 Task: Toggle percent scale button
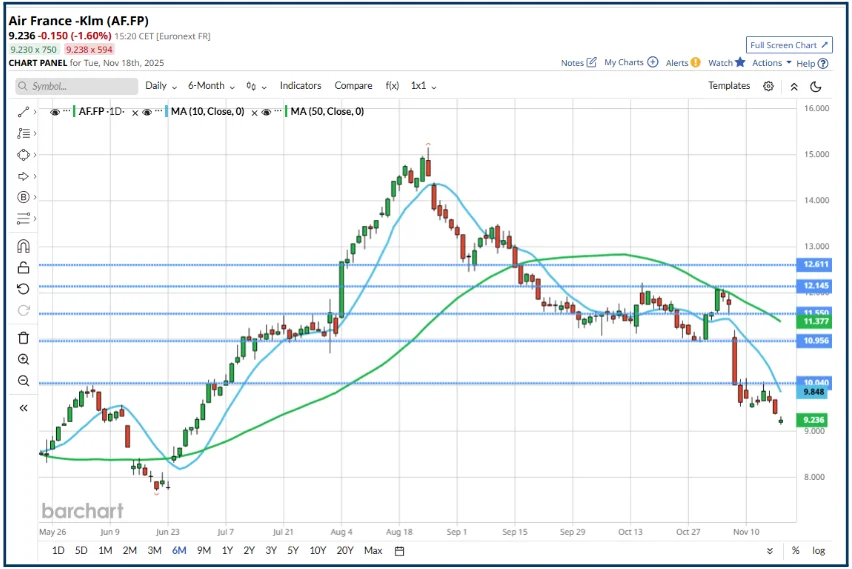coord(795,551)
